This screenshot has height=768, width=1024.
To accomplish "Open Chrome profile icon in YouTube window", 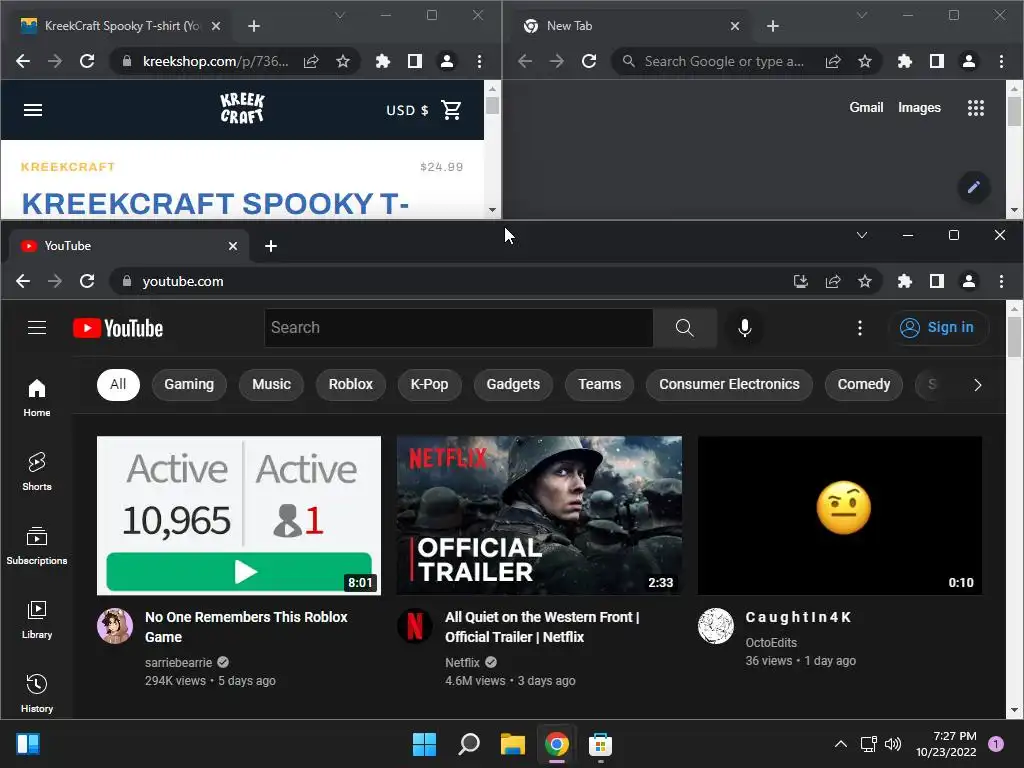I will click(x=968, y=281).
